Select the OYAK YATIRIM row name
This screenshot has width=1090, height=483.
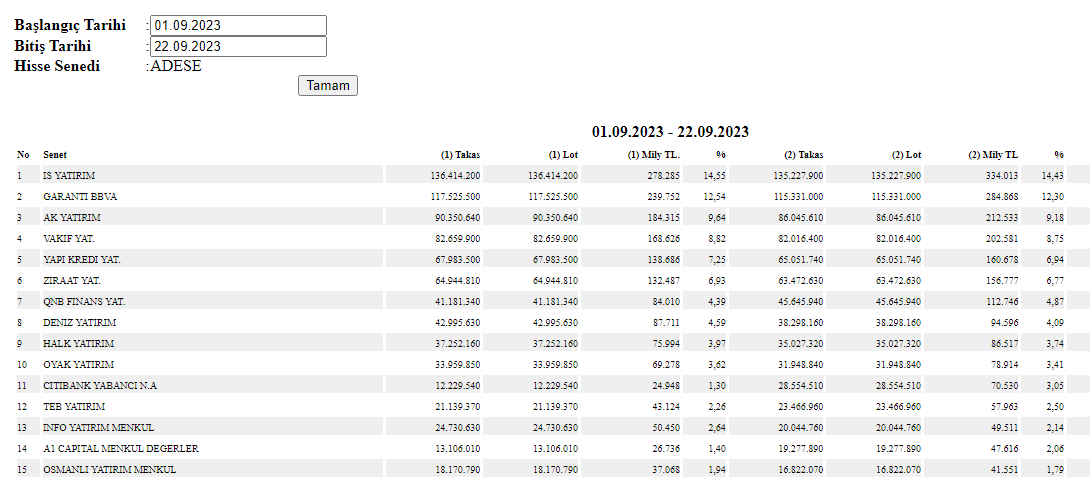pos(79,364)
